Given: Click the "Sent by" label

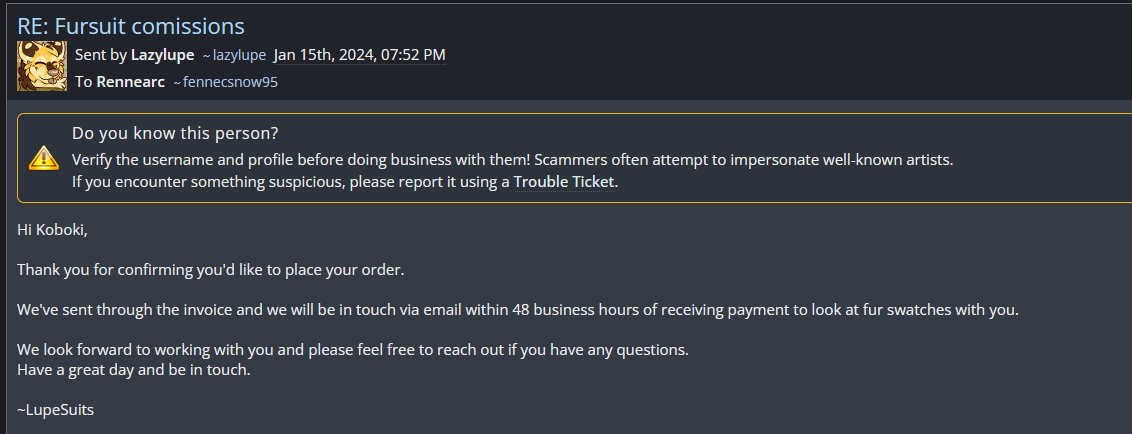Looking at the screenshot, I should pos(100,54).
